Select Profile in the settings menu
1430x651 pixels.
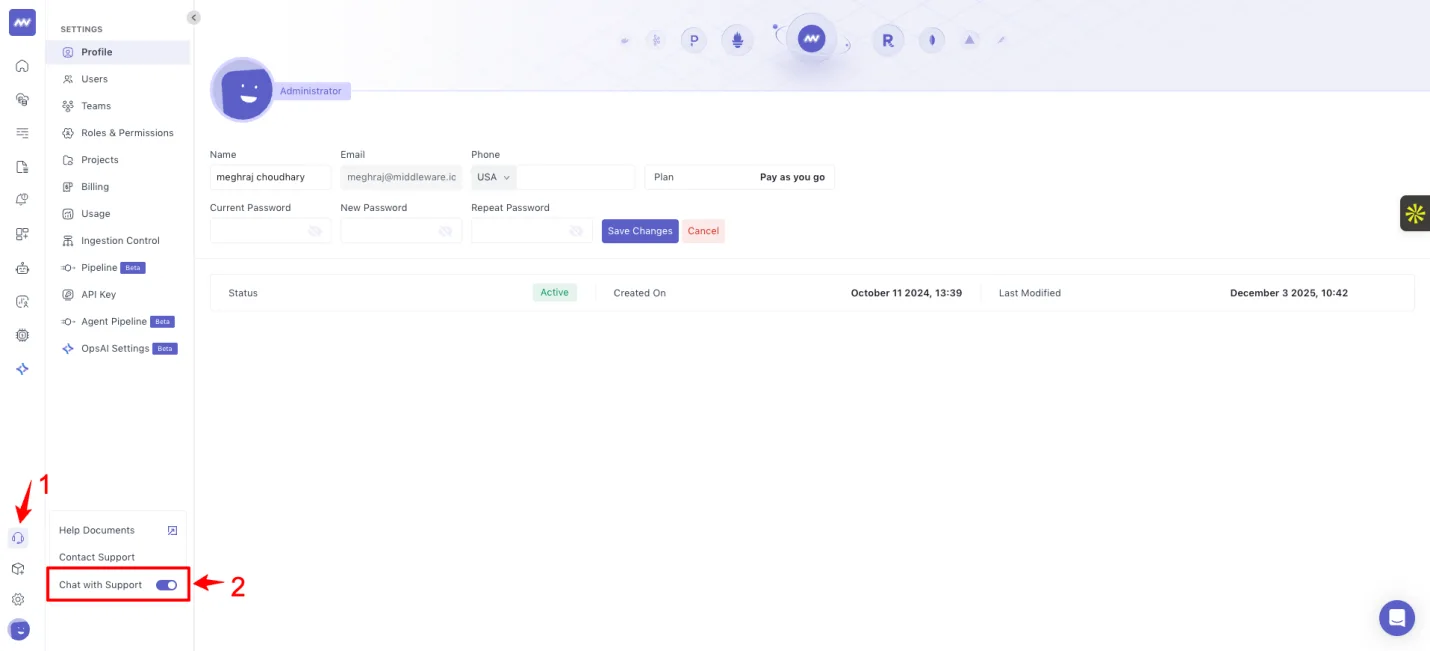(117, 52)
